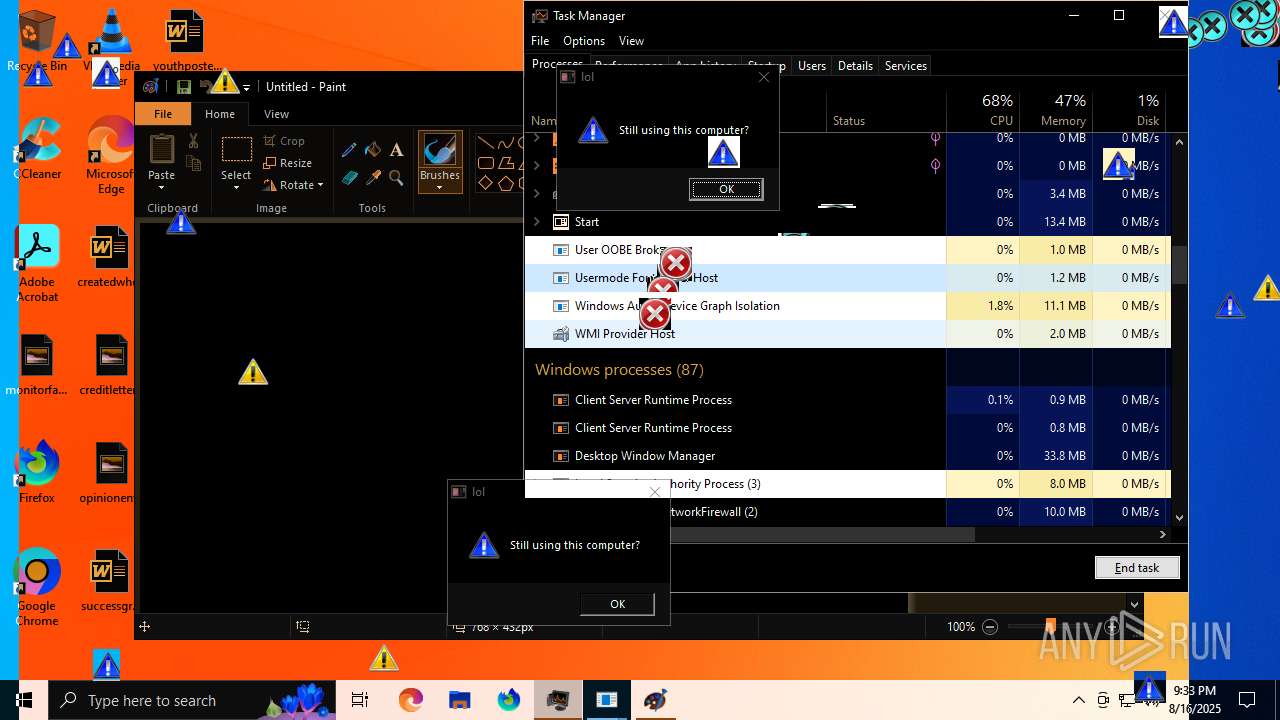Open the Paste dropdown arrow
The width and height of the screenshot is (1280, 720).
[161, 188]
